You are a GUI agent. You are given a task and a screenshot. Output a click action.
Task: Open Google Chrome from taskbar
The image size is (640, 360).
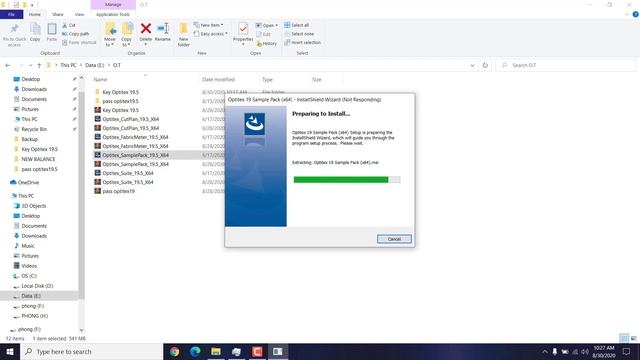pyautogui.click(x=175, y=351)
